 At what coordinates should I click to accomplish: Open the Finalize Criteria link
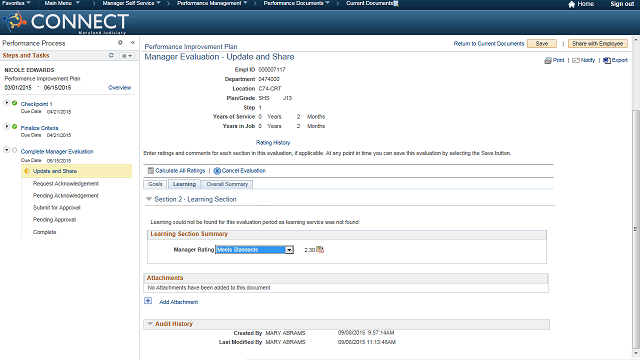click(x=39, y=128)
